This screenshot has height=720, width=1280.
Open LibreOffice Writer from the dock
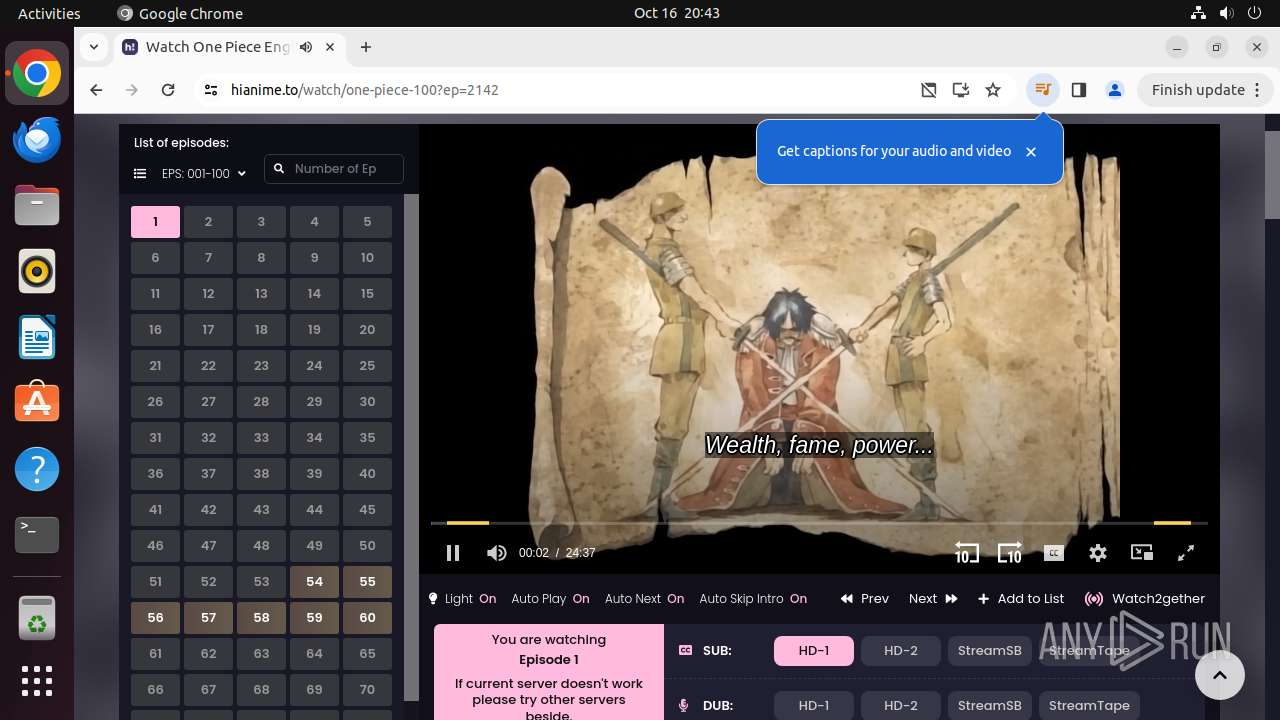[x=37, y=337]
